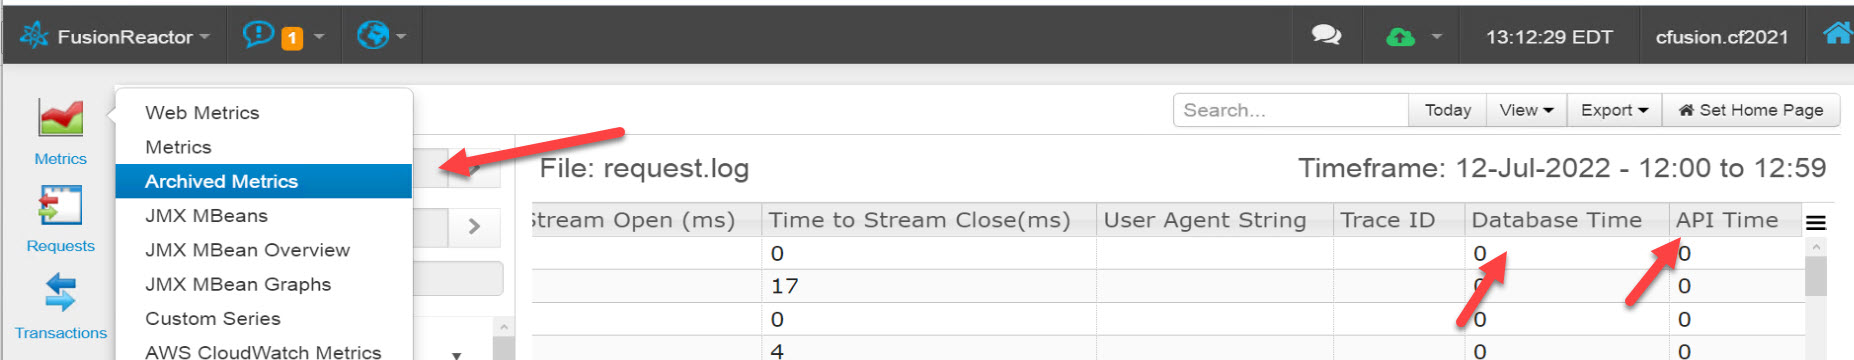This screenshot has height=360, width=1854.
Task: Click the Today button
Action: [x=1447, y=110]
